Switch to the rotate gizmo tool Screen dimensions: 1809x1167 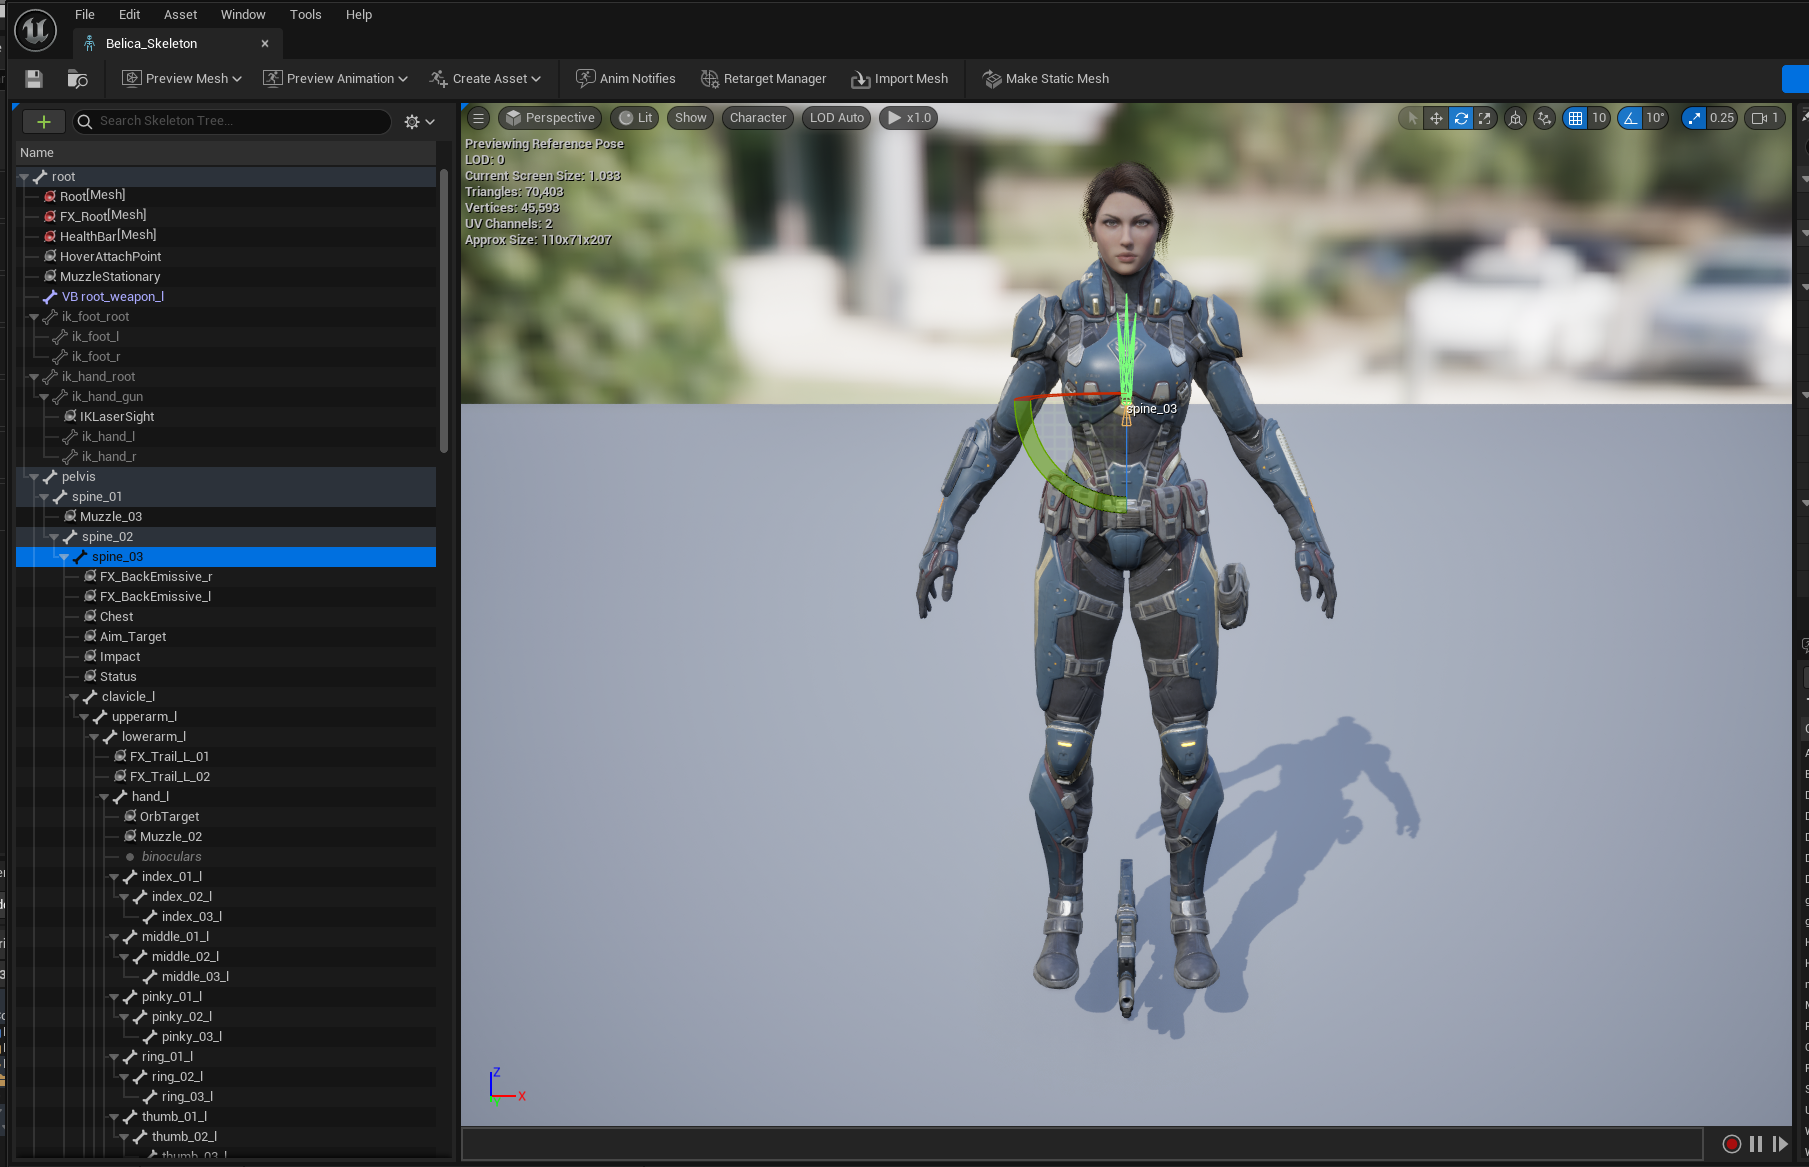1461,118
